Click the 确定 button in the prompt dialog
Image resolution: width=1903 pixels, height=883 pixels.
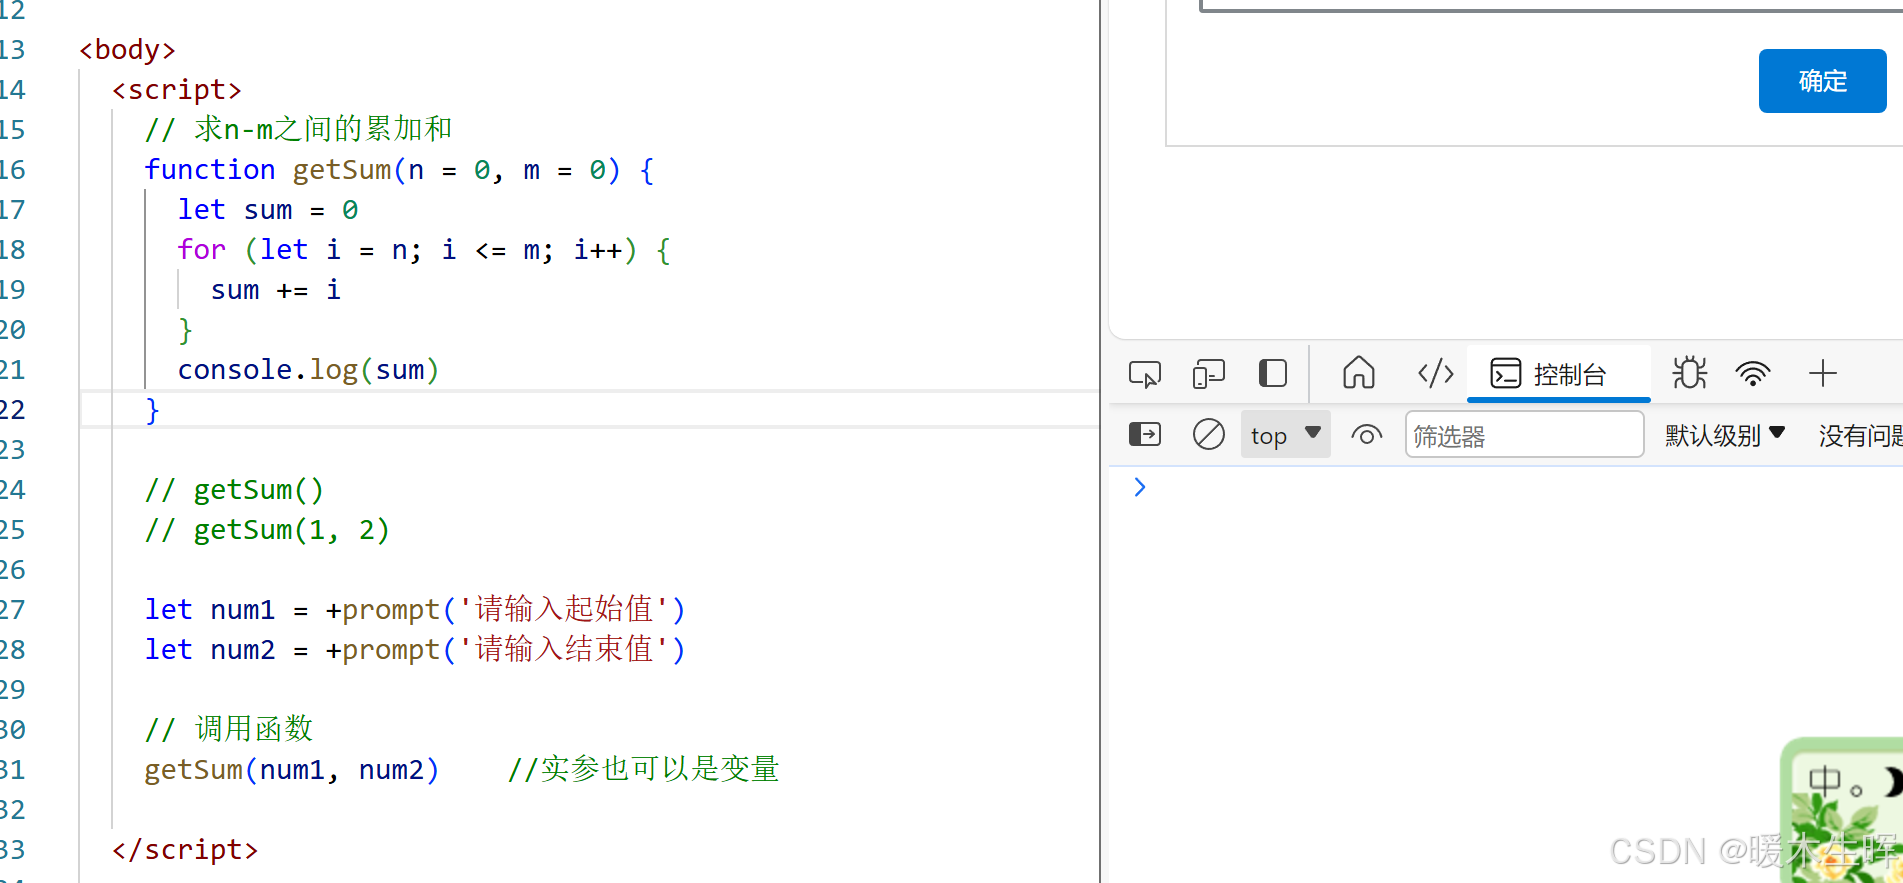(x=1822, y=81)
